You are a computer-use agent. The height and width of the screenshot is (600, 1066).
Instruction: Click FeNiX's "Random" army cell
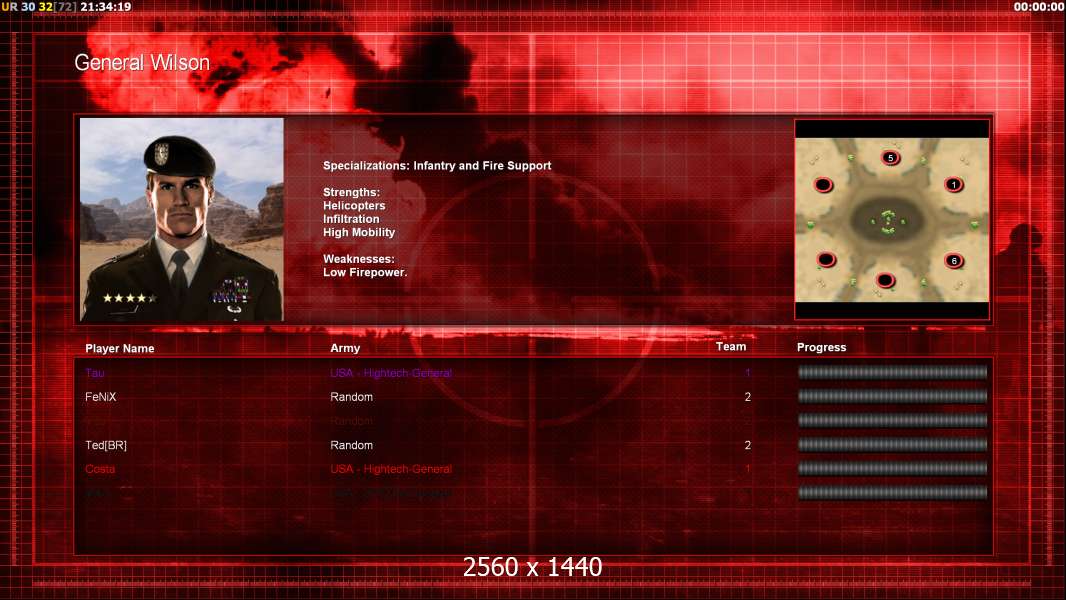point(351,397)
